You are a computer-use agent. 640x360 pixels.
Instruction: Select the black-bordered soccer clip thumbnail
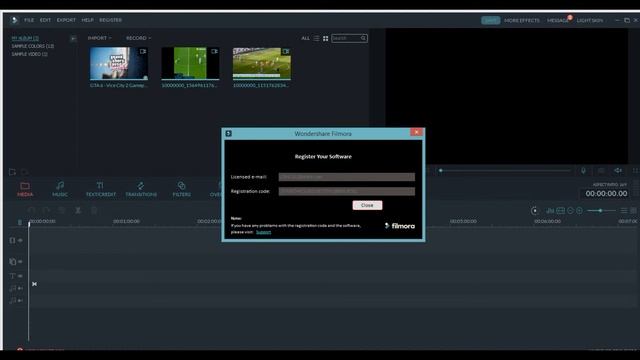pyautogui.click(x=190, y=63)
